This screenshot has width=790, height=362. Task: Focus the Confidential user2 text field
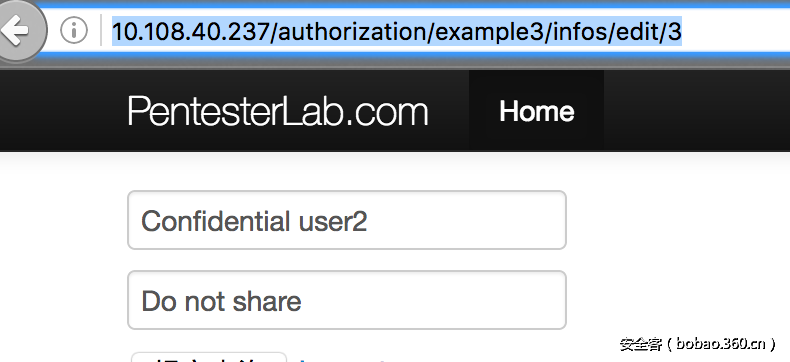pyautogui.click(x=347, y=220)
